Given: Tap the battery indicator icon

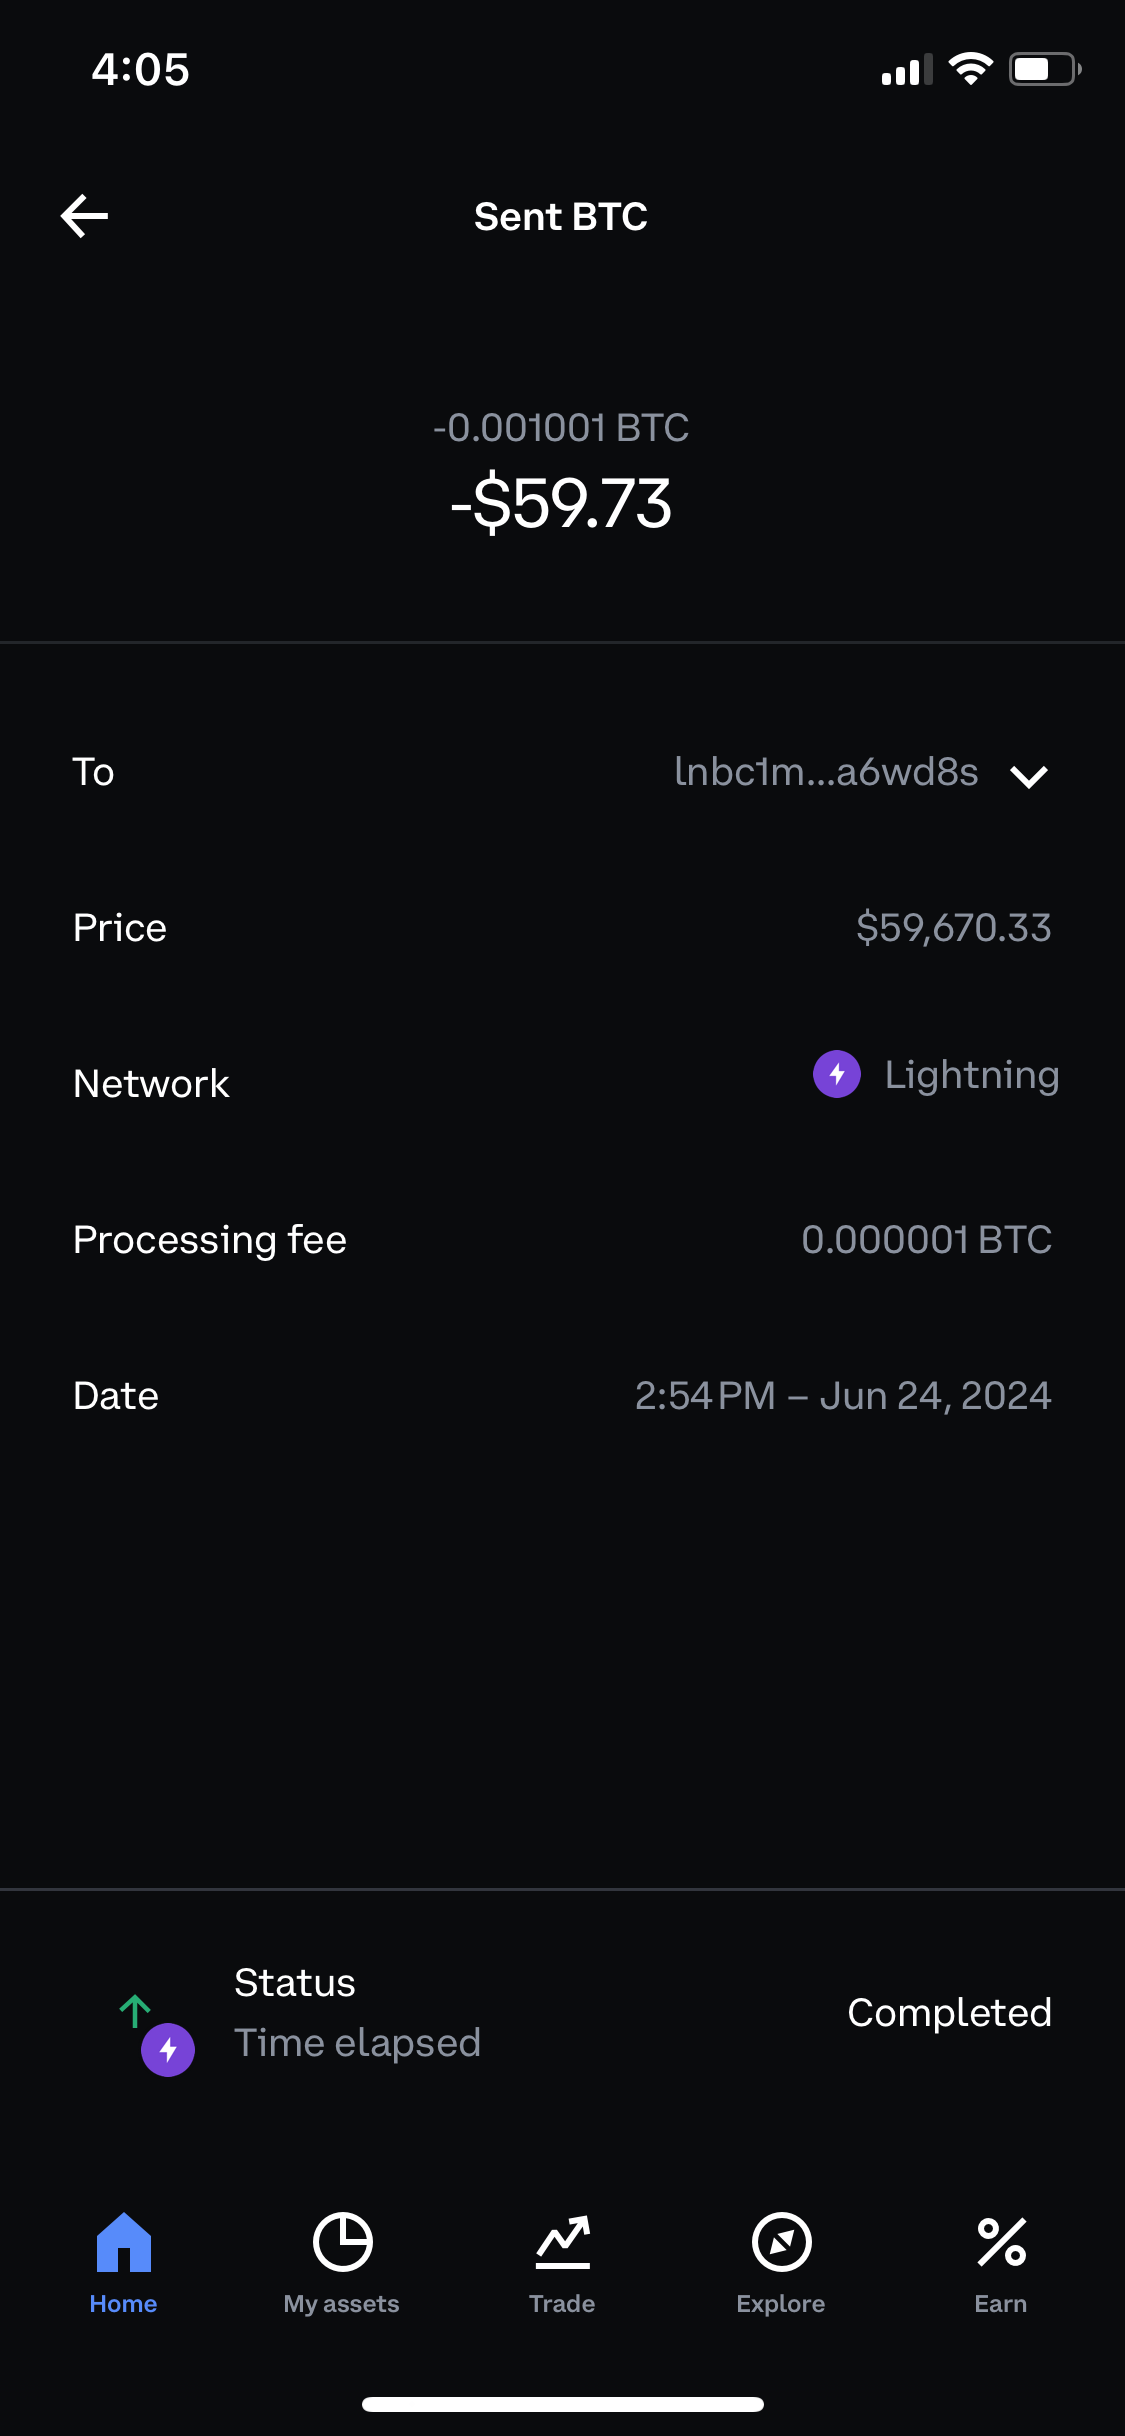Looking at the screenshot, I should click(x=1044, y=69).
